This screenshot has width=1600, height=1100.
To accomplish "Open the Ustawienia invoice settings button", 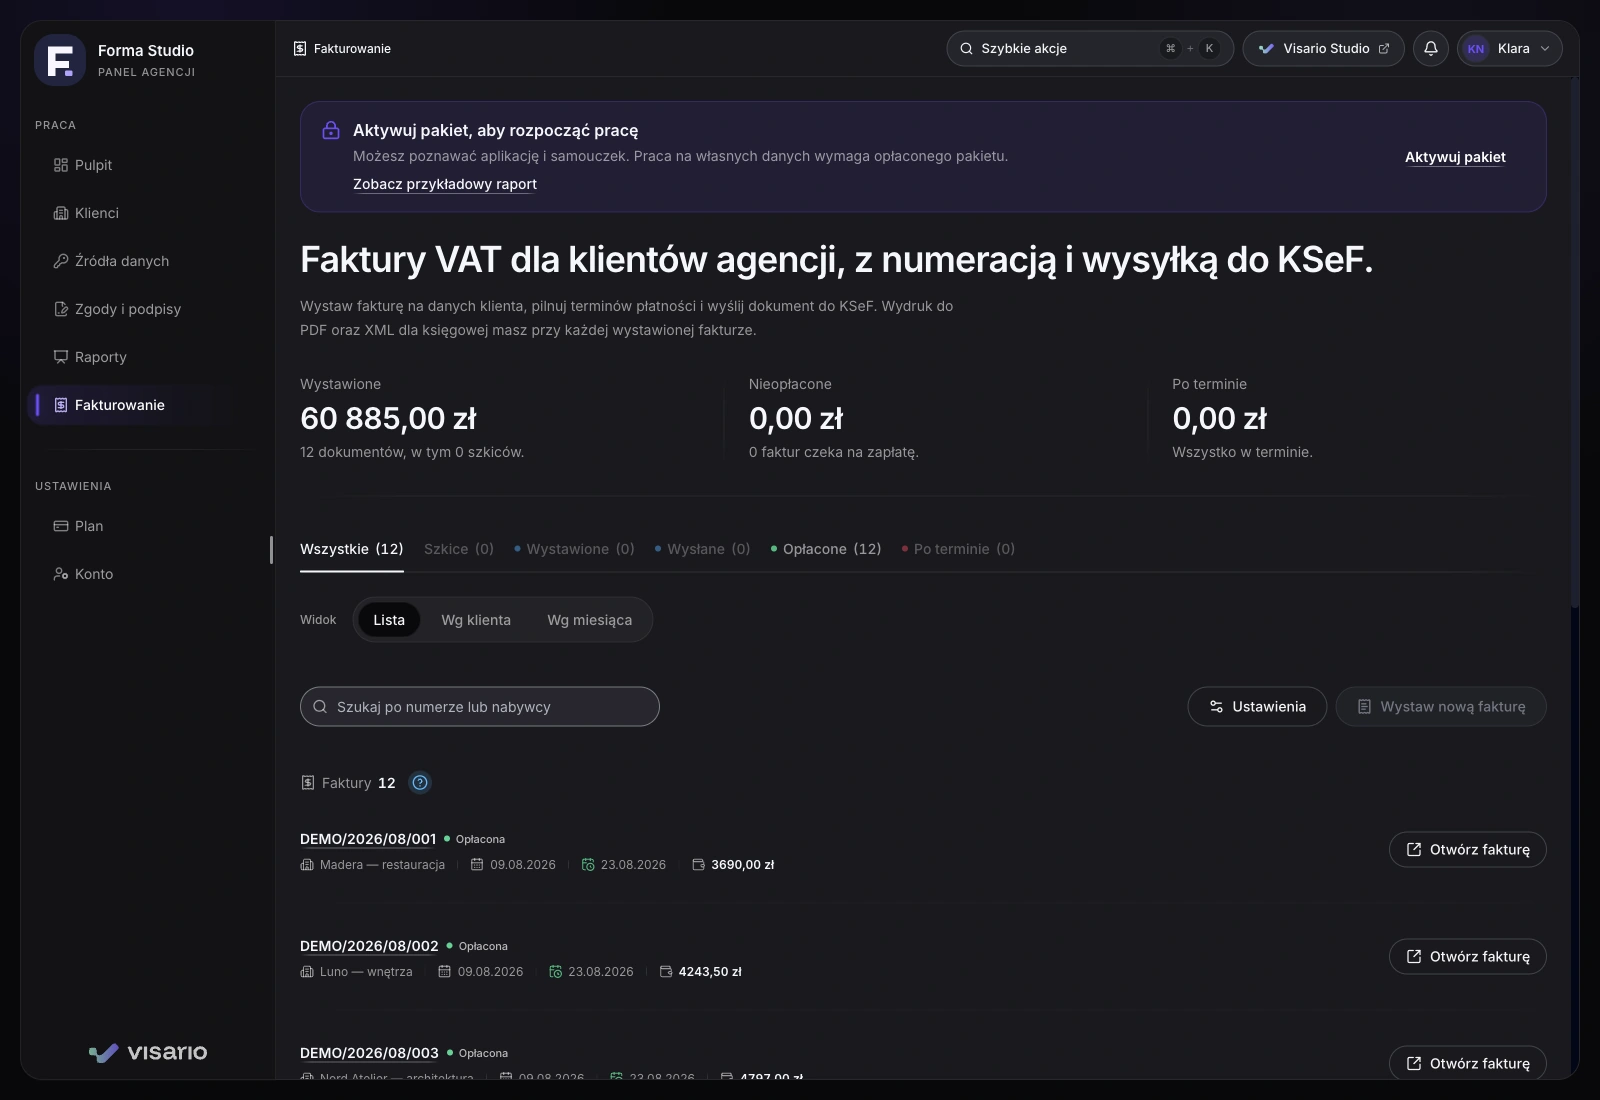I will click(1257, 706).
